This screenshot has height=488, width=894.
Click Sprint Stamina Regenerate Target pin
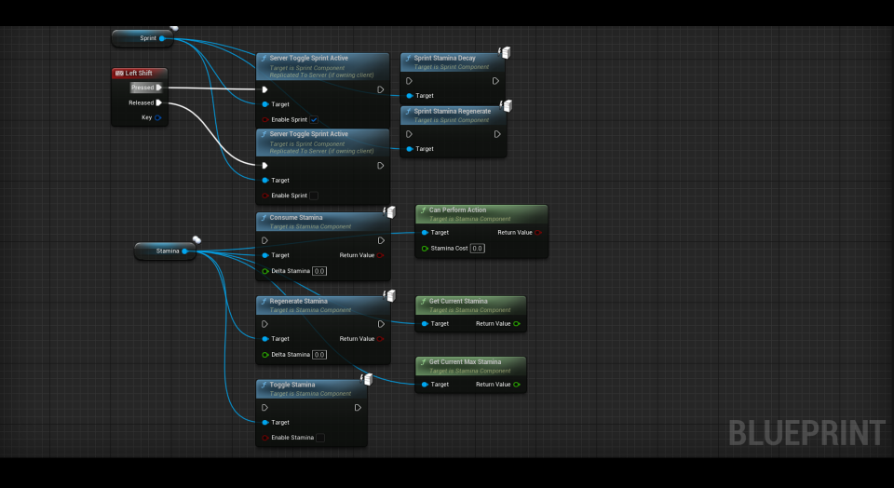point(409,149)
